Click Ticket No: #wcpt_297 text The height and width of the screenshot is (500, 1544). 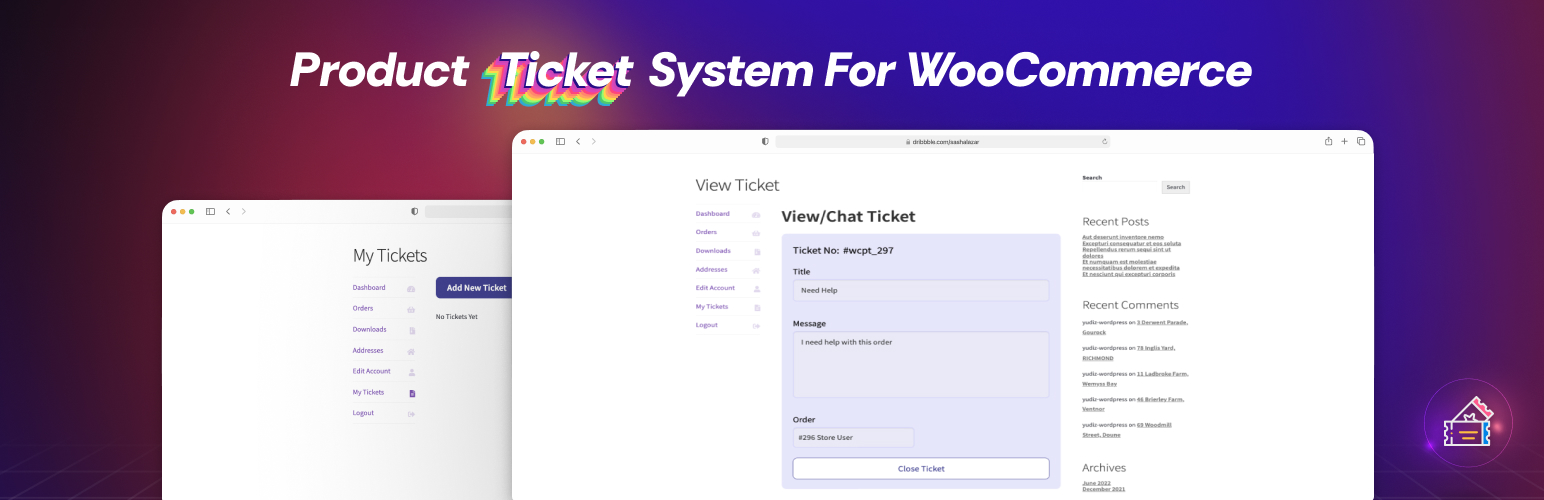(843, 251)
